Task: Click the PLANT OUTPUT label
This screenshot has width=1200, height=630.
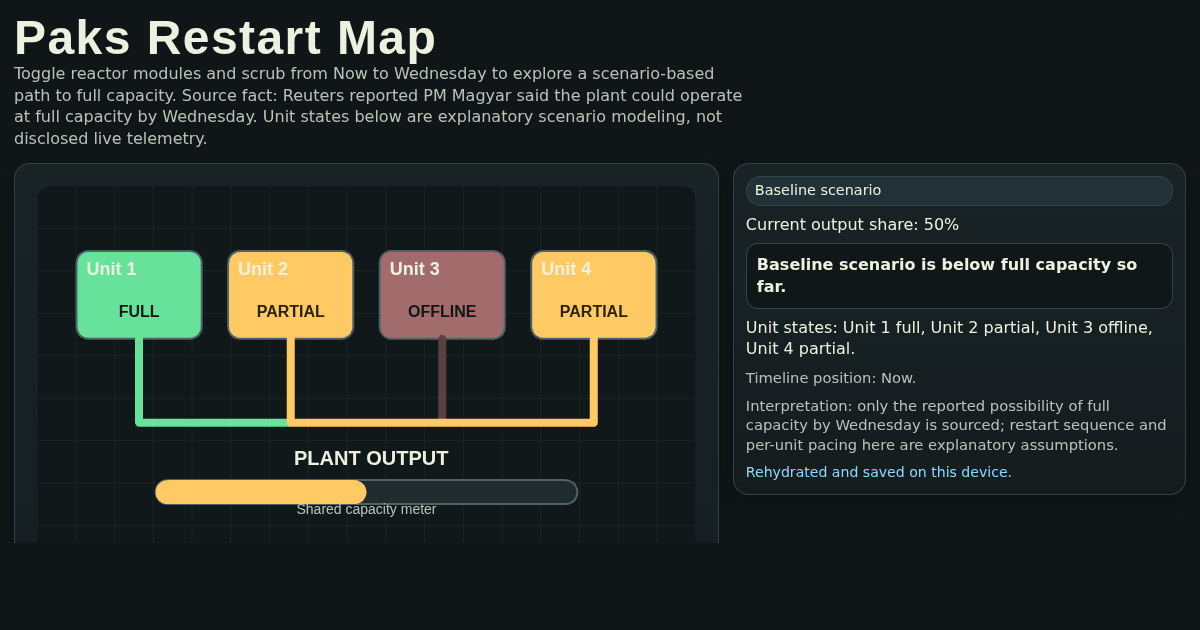Action: coord(371,458)
